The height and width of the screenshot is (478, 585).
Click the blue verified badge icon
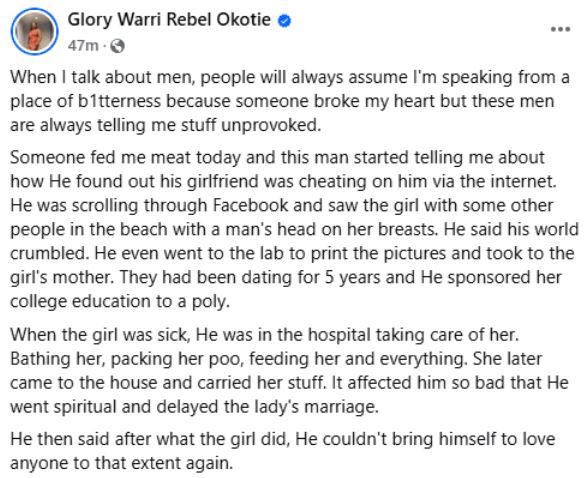point(285,21)
